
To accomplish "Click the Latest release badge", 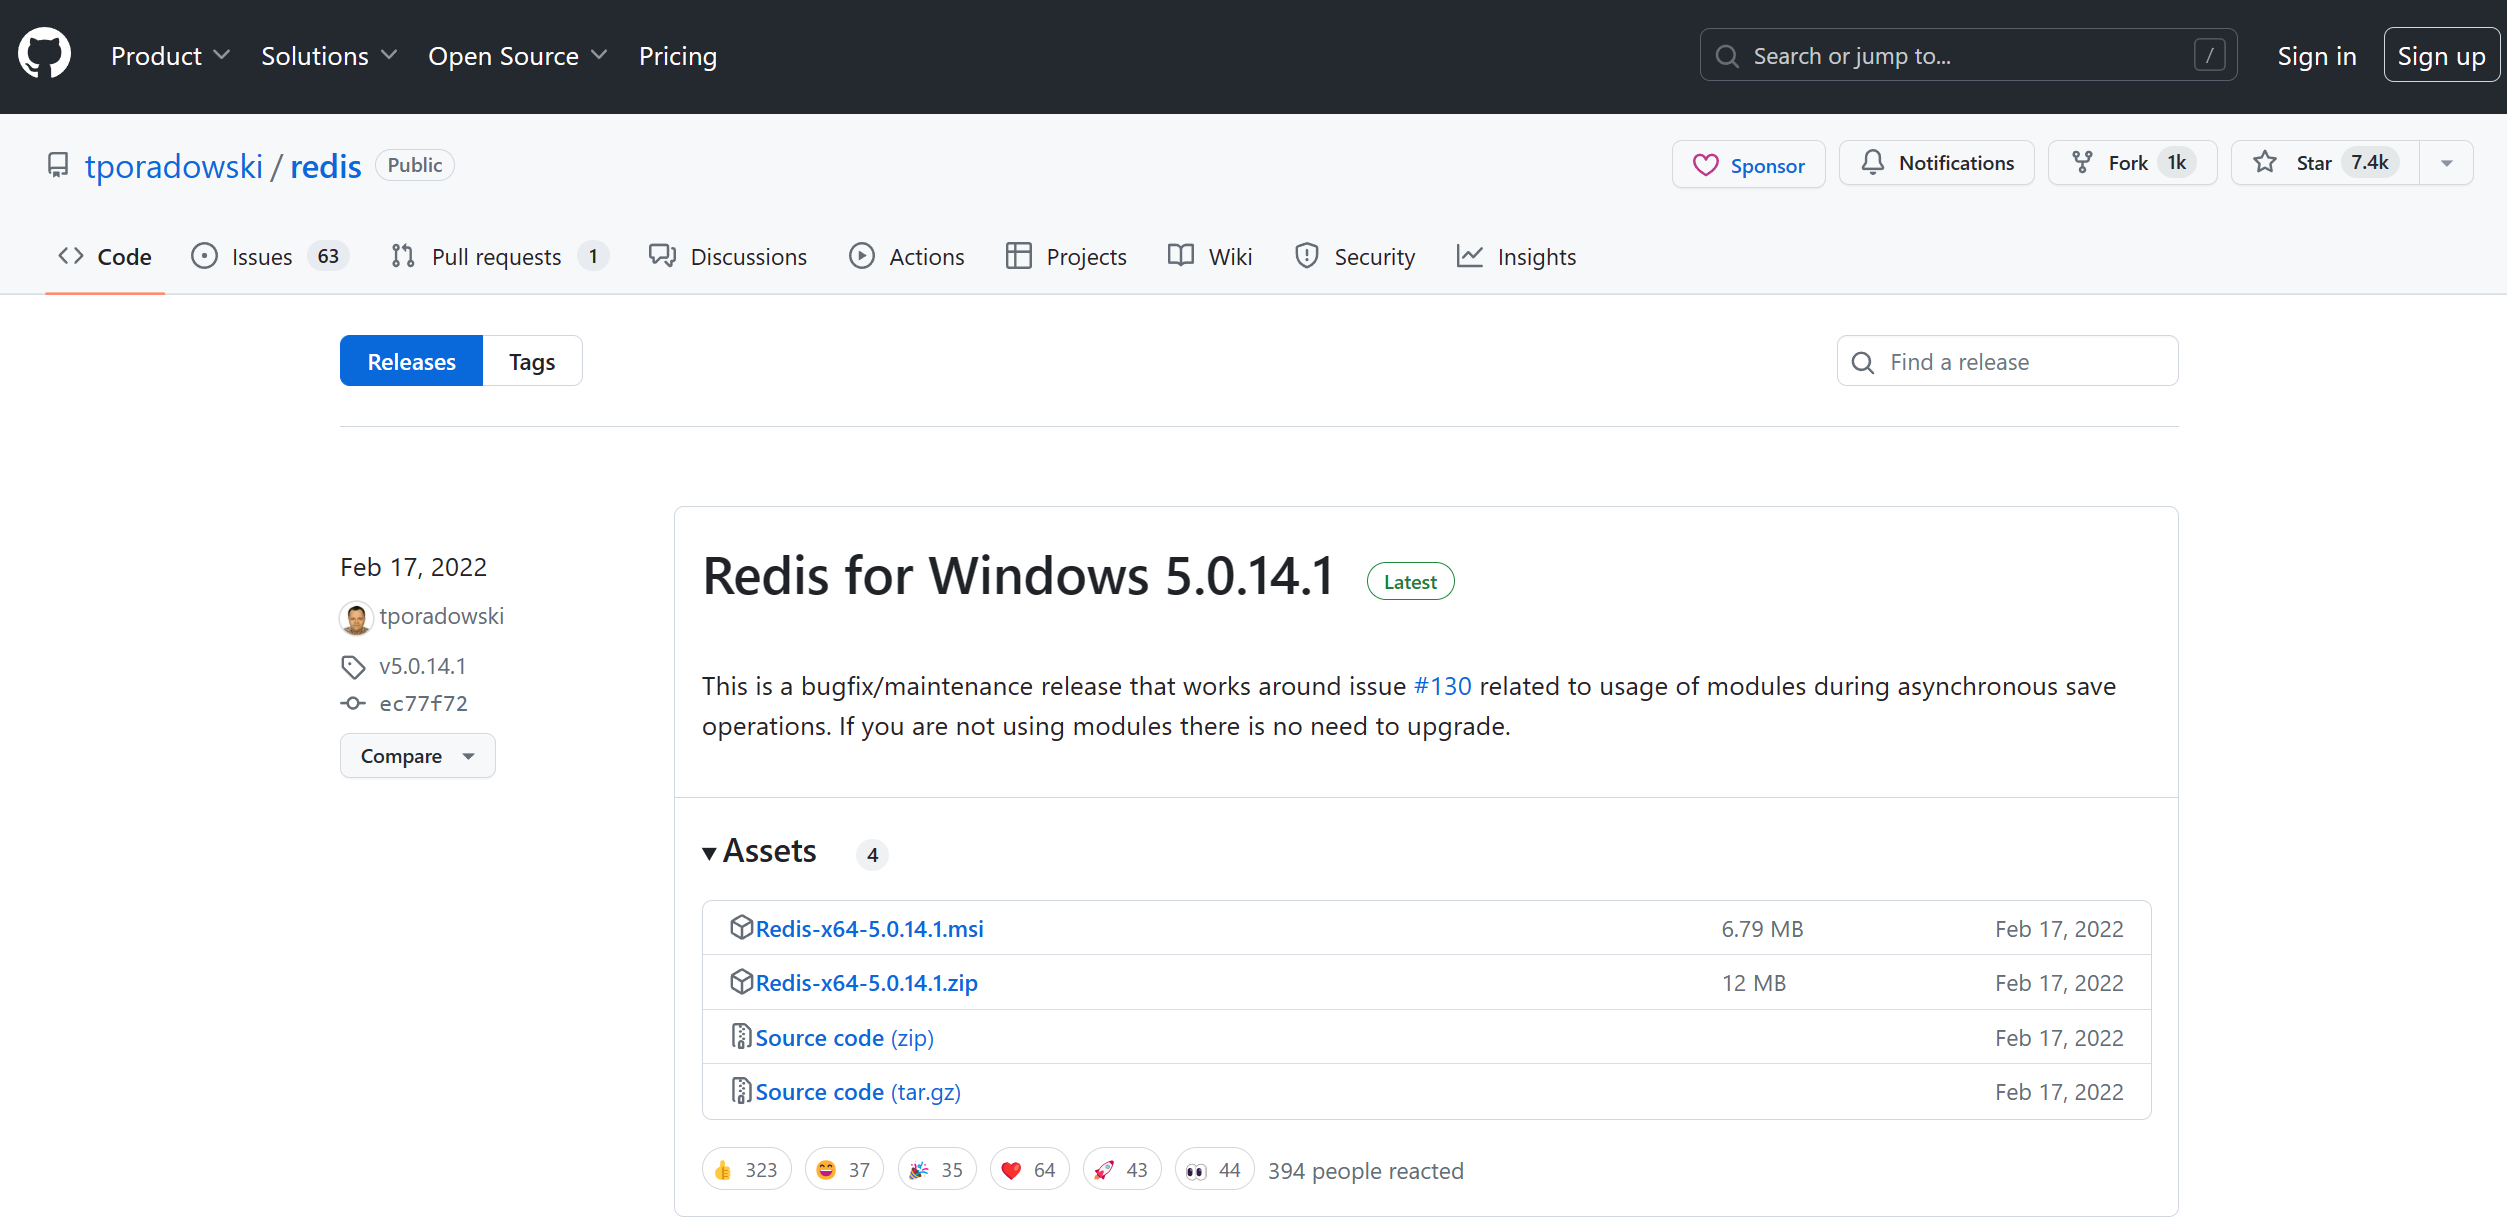I will (x=1410, y=582).
